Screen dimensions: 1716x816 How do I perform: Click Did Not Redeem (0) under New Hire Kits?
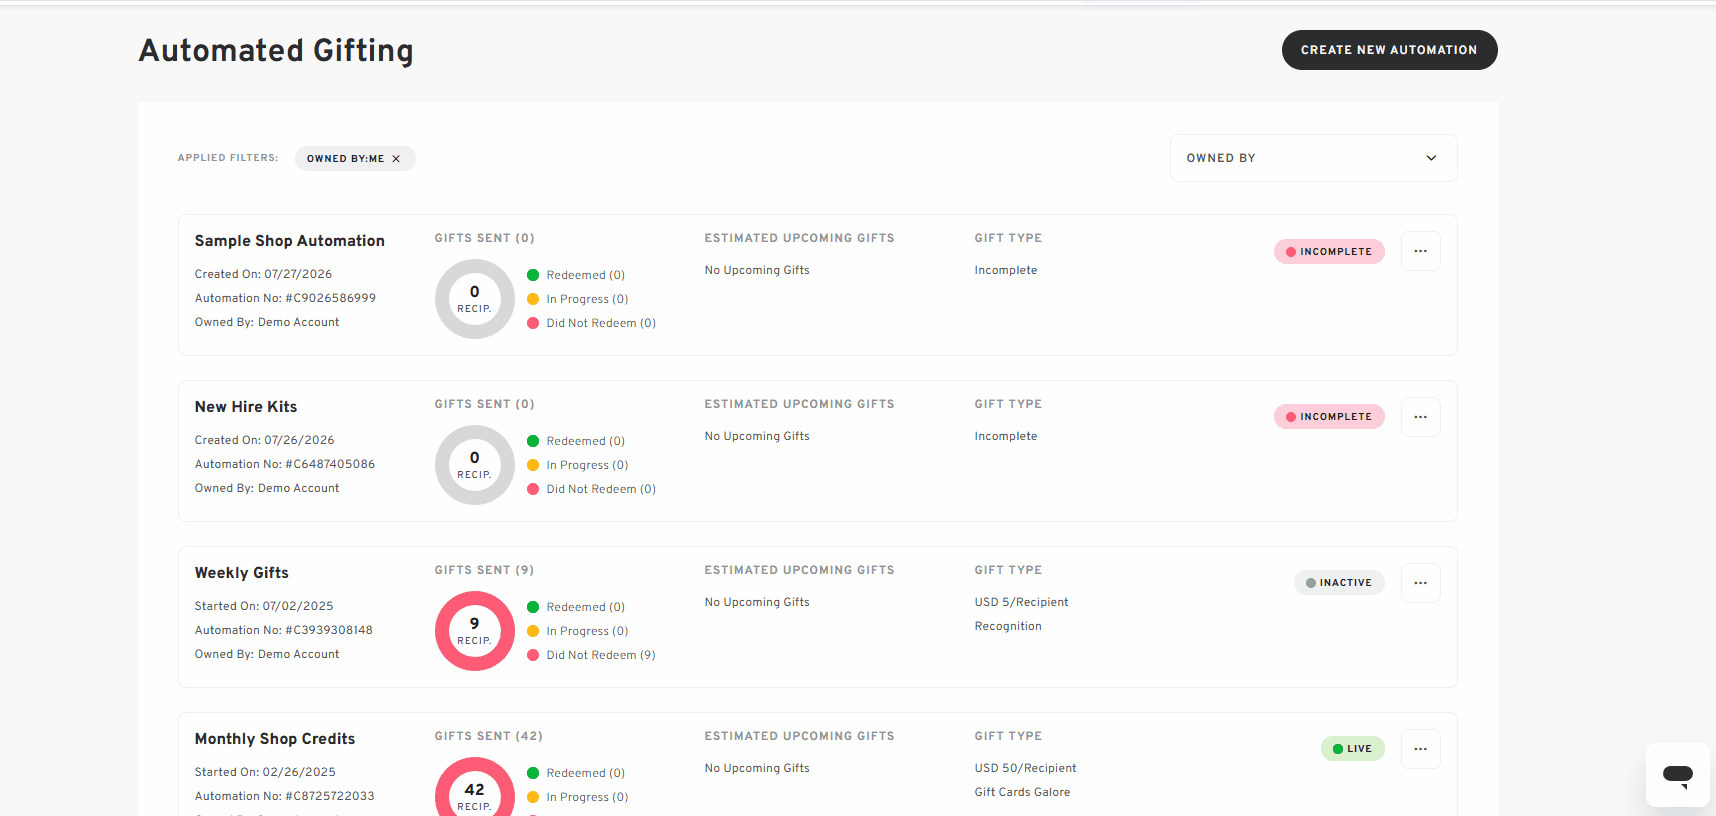[x=591, y=489]
